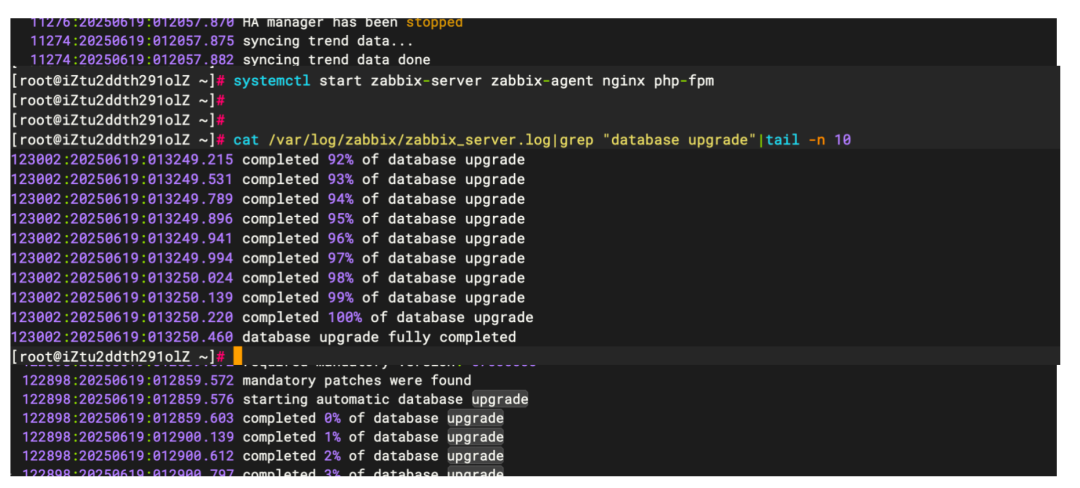Click the orange terminal cursor block

(x=238, y=356)
